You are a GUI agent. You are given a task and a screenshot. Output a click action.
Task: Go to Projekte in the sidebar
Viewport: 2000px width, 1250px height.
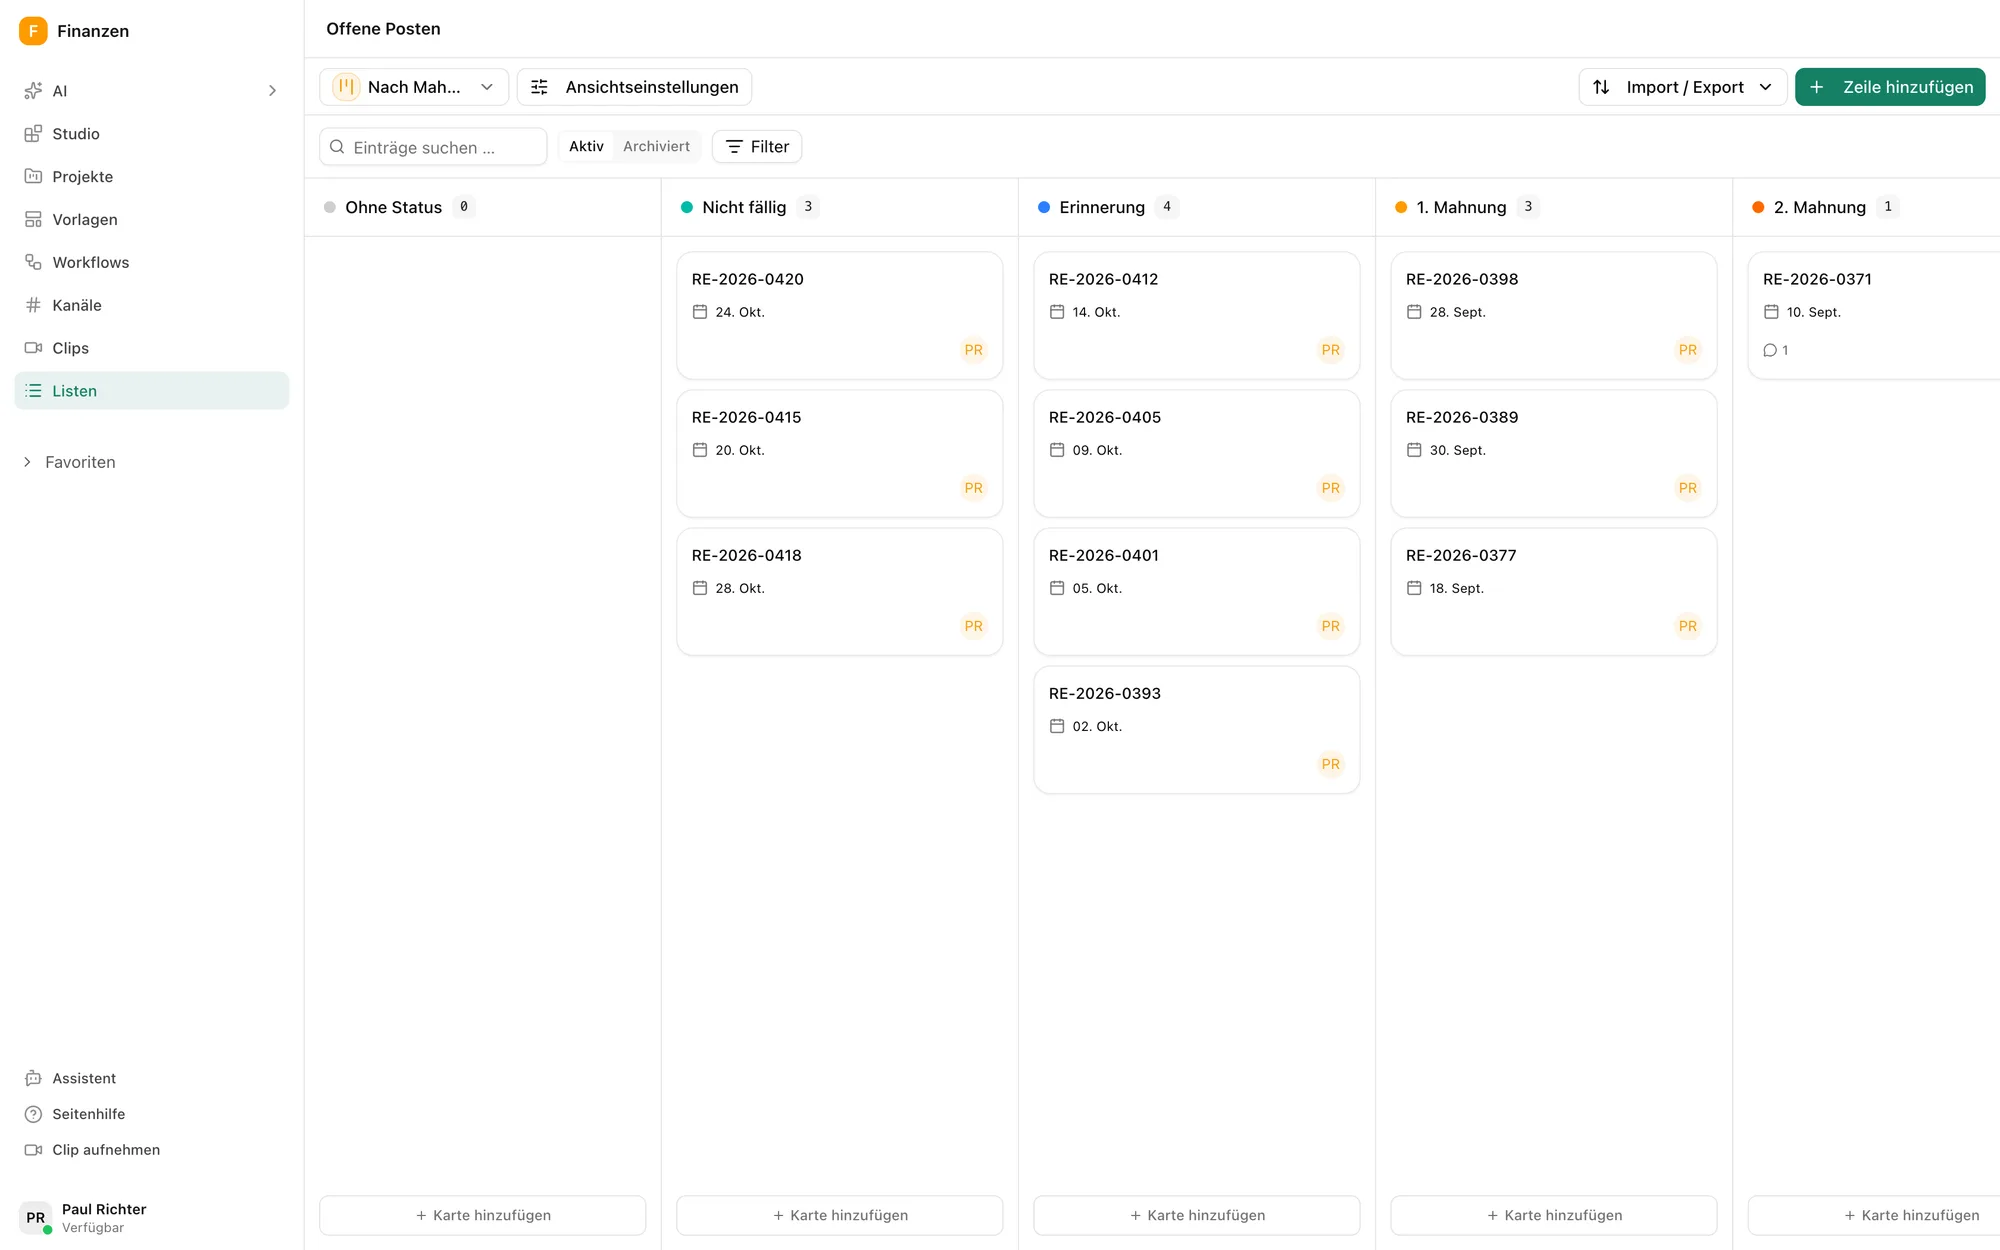(152, 177)
